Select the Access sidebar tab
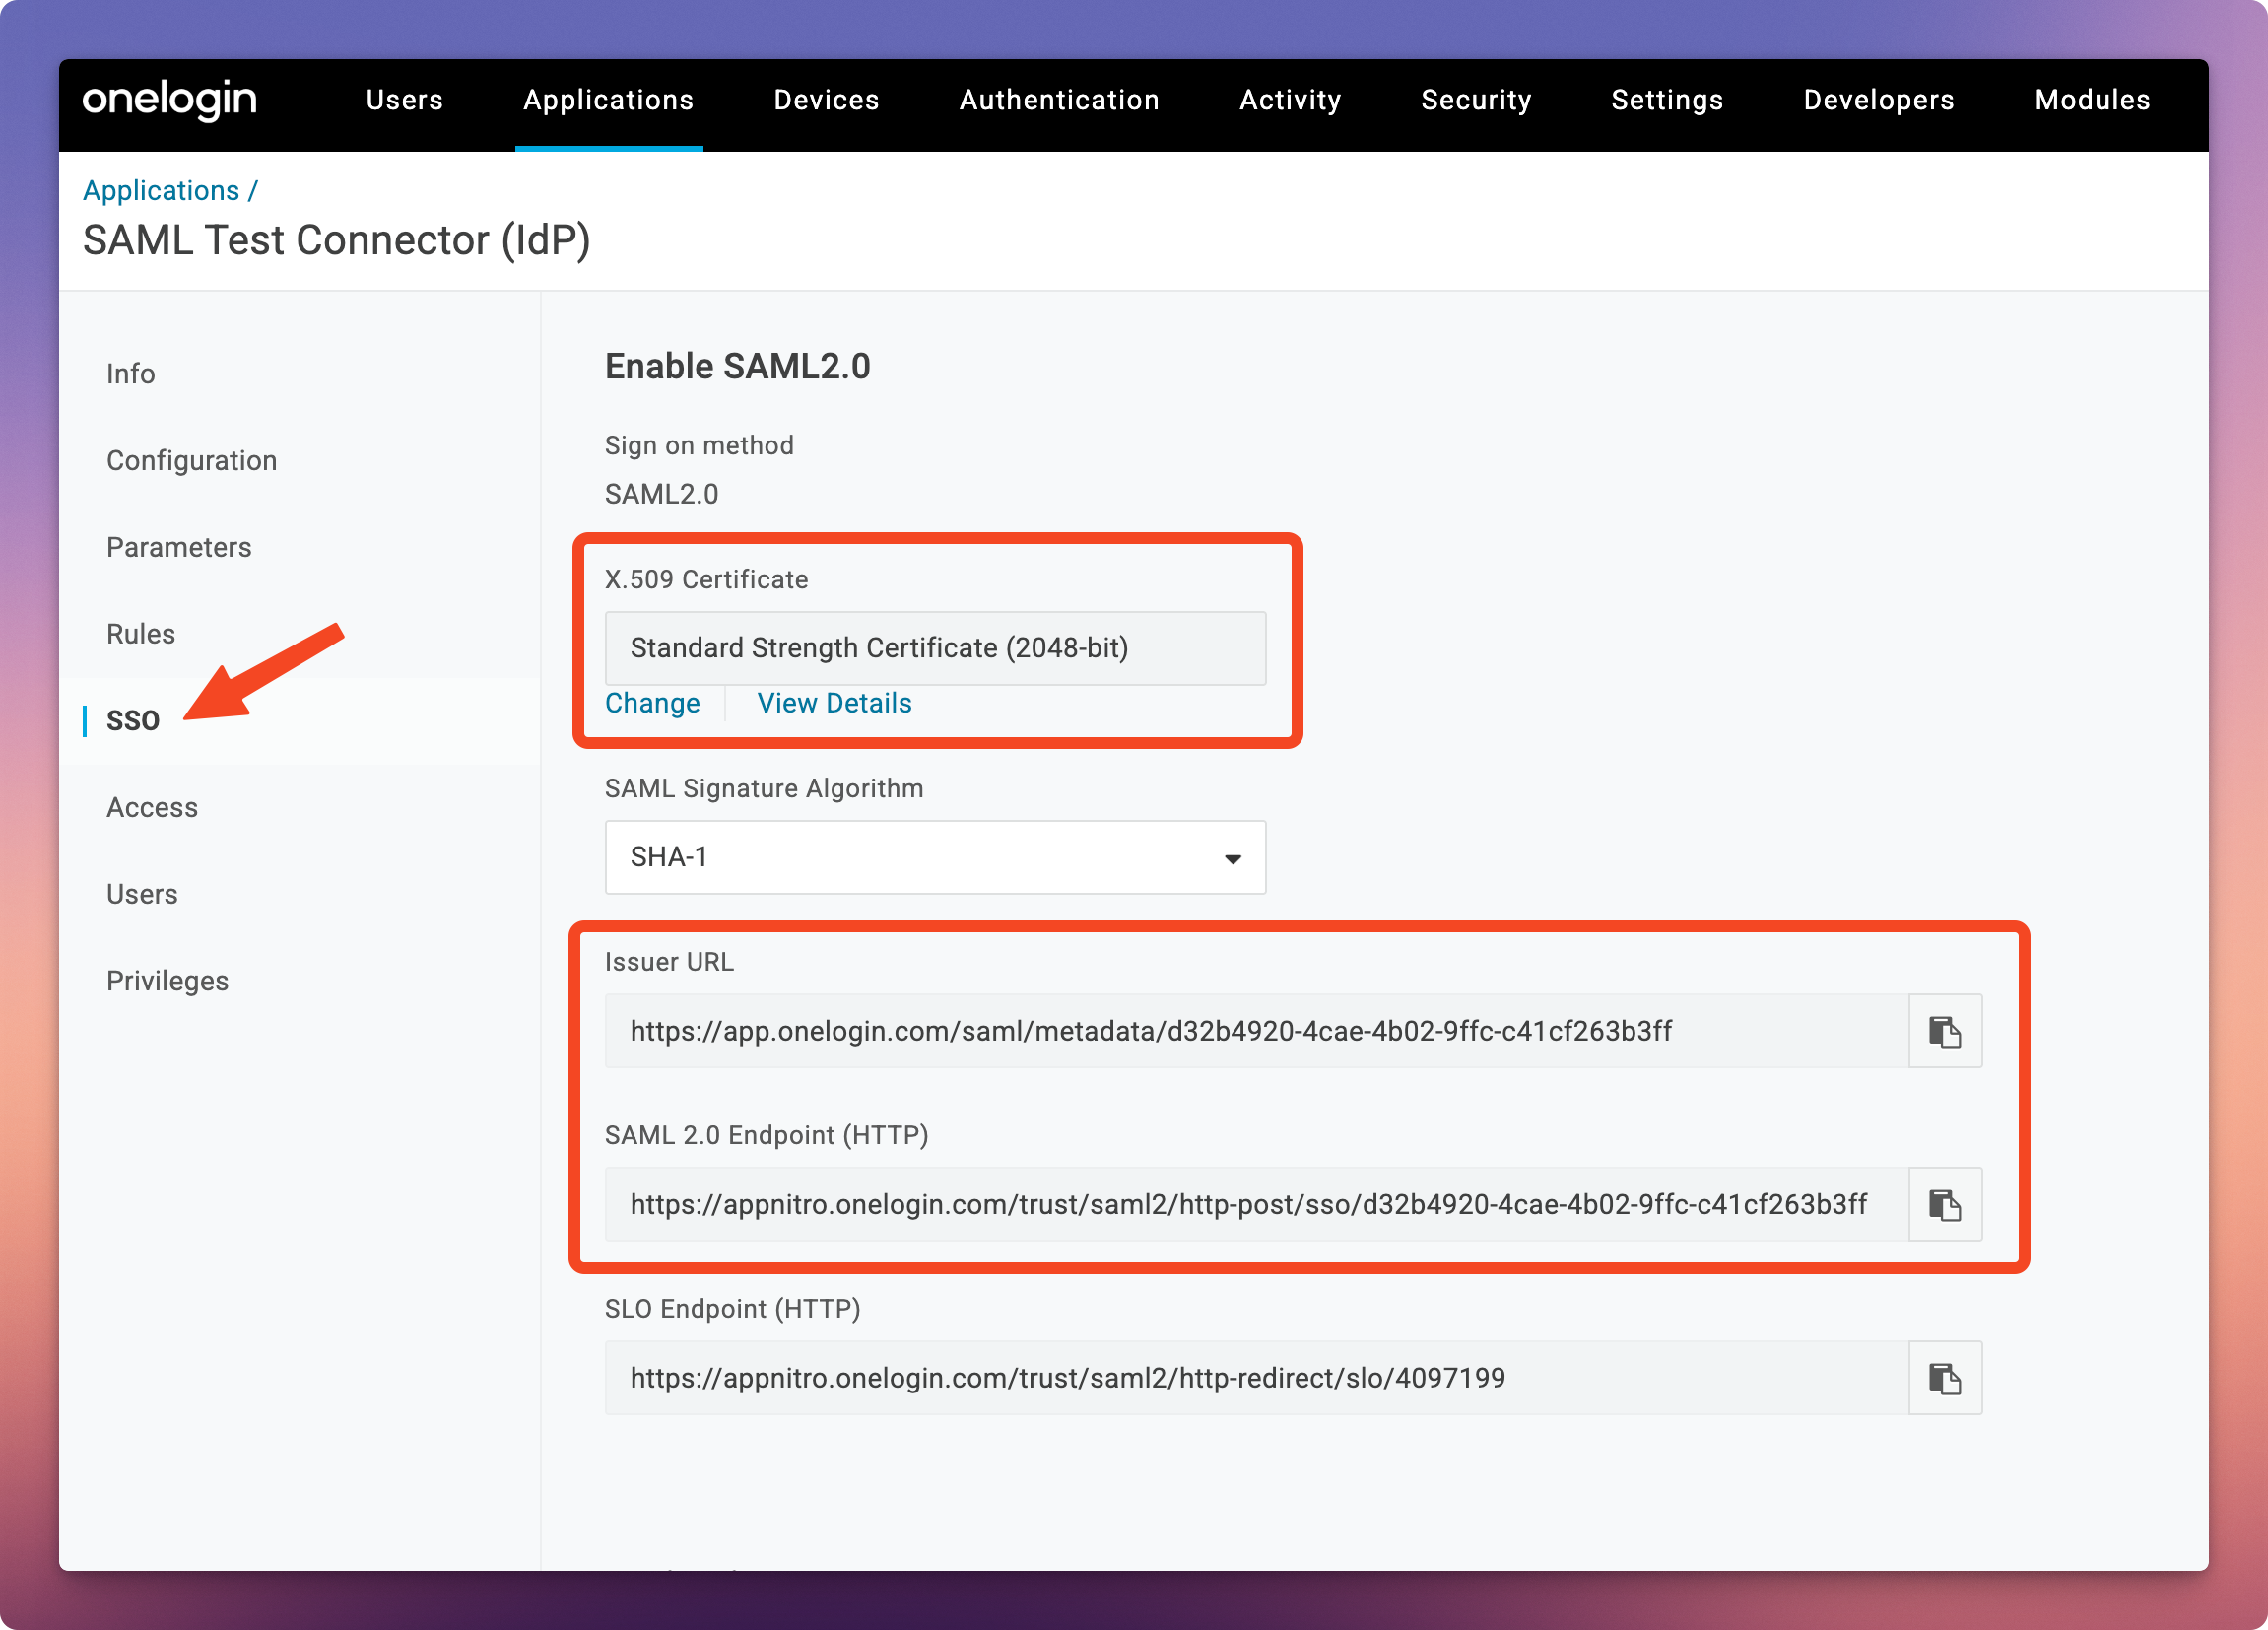The image size is (2268, 1630). (152, 807)
